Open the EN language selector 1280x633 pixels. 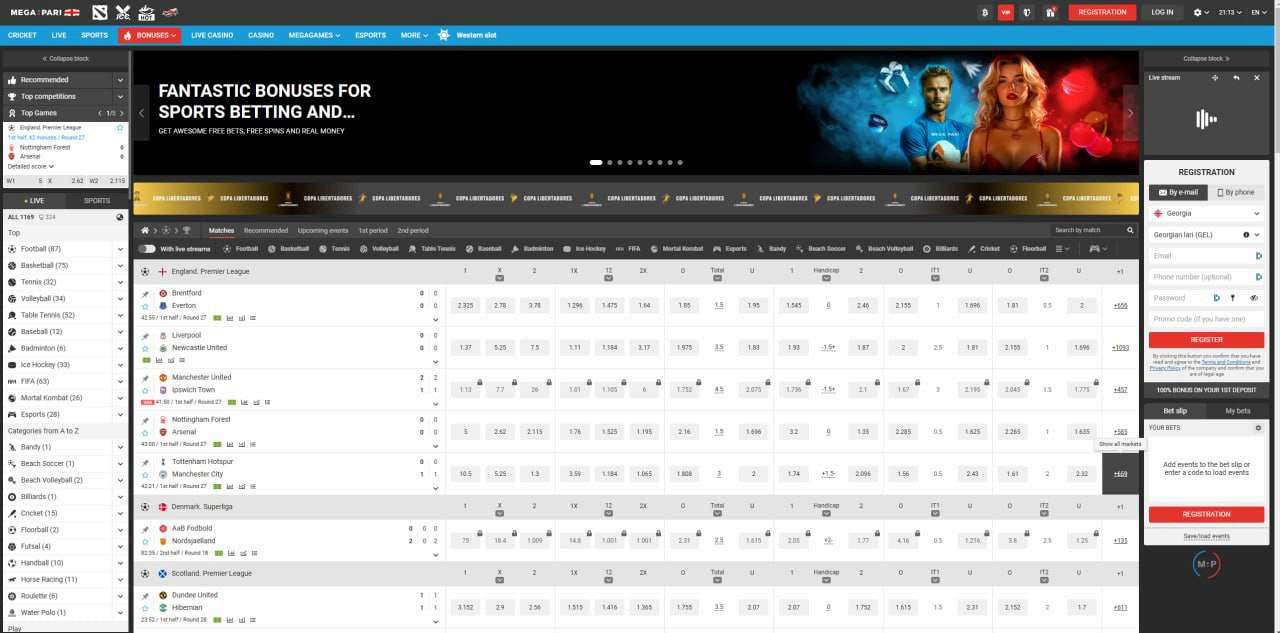click(1259, 12)
